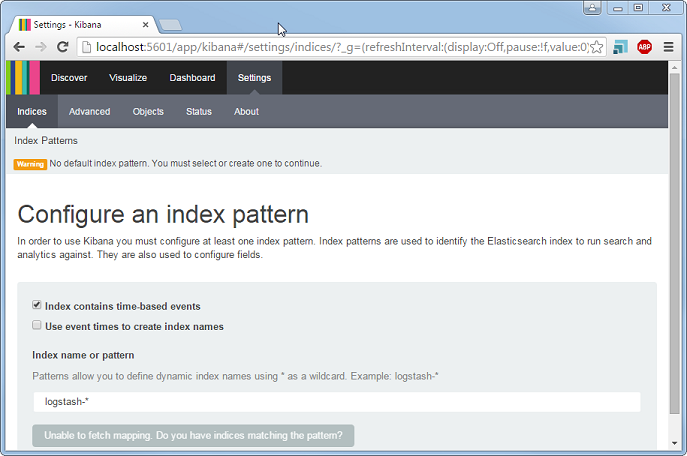
Task: Switch to the Status sub-tab
Action: (199, 112)
